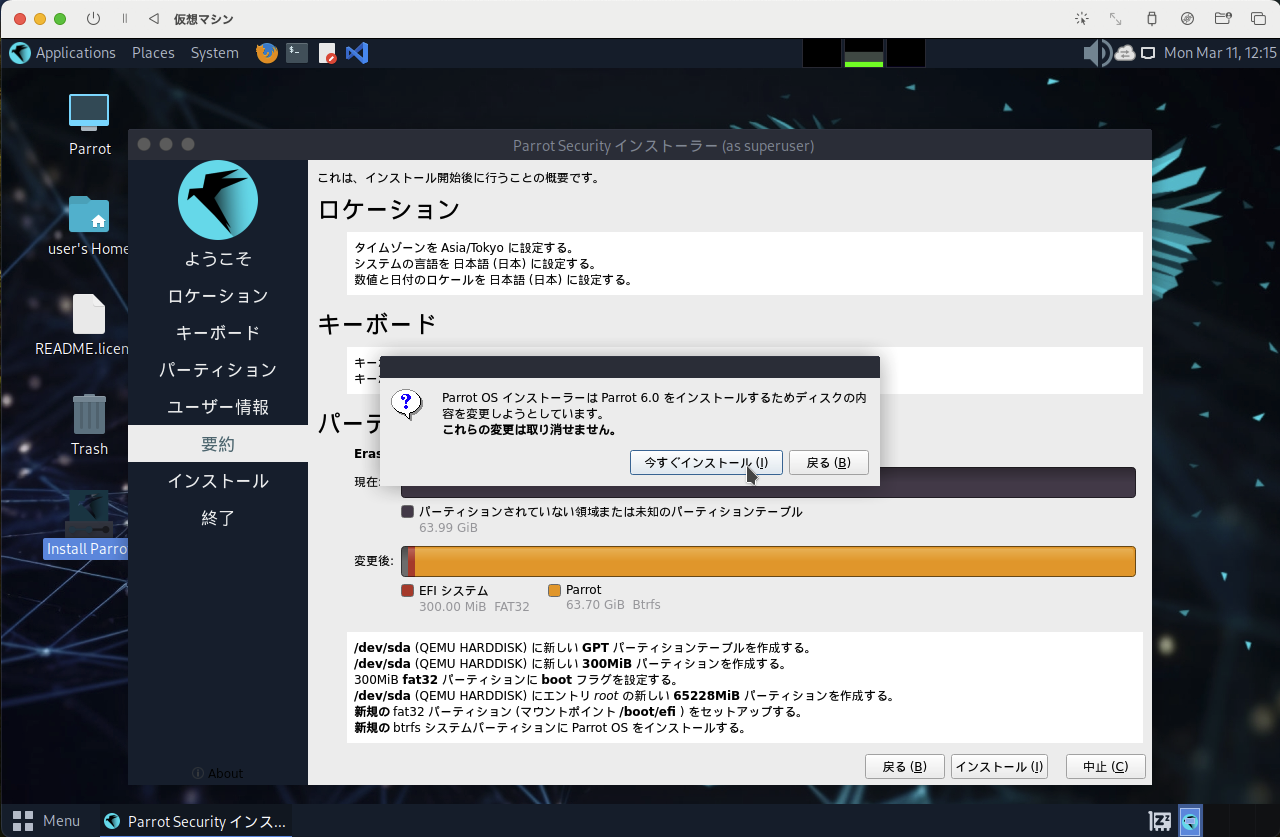This screenshot has width=1280, height=837.
Task: Click the line creating new GPT partition table
Action: pyautogui.click(x=582, y=648)
